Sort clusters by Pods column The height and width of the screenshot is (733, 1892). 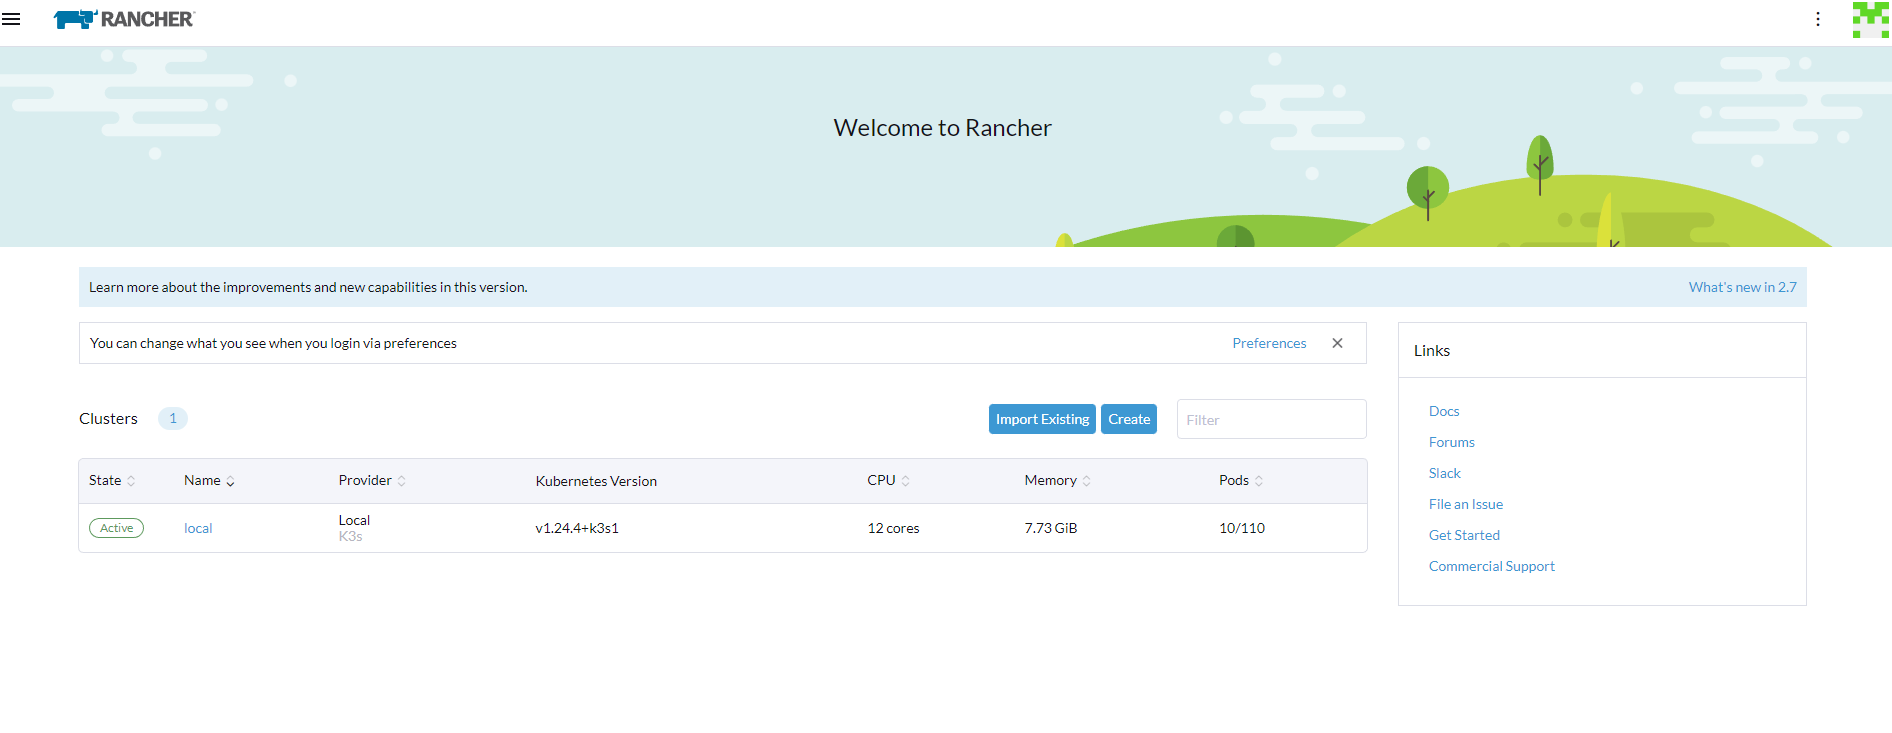pyautogui.click(x=1241, y=481)
